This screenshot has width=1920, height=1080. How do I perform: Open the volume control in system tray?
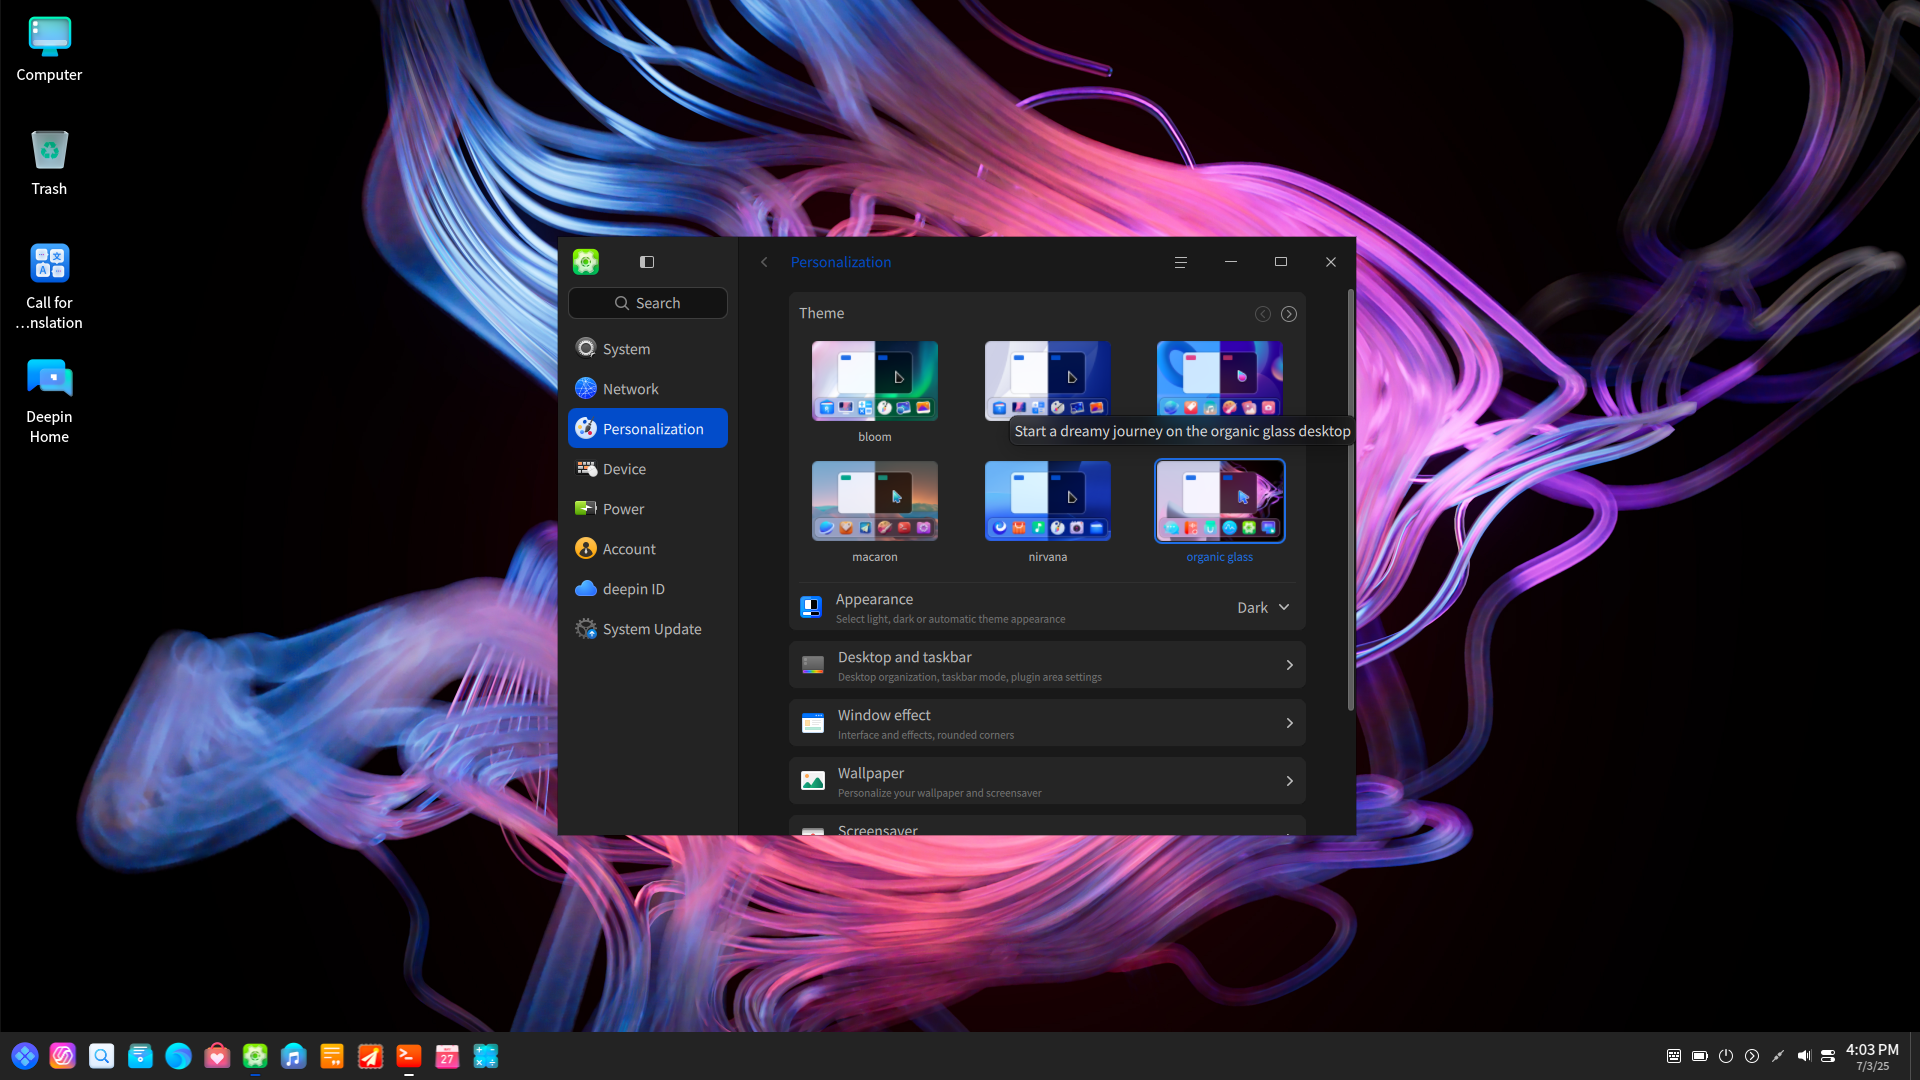point(1804,1056)
